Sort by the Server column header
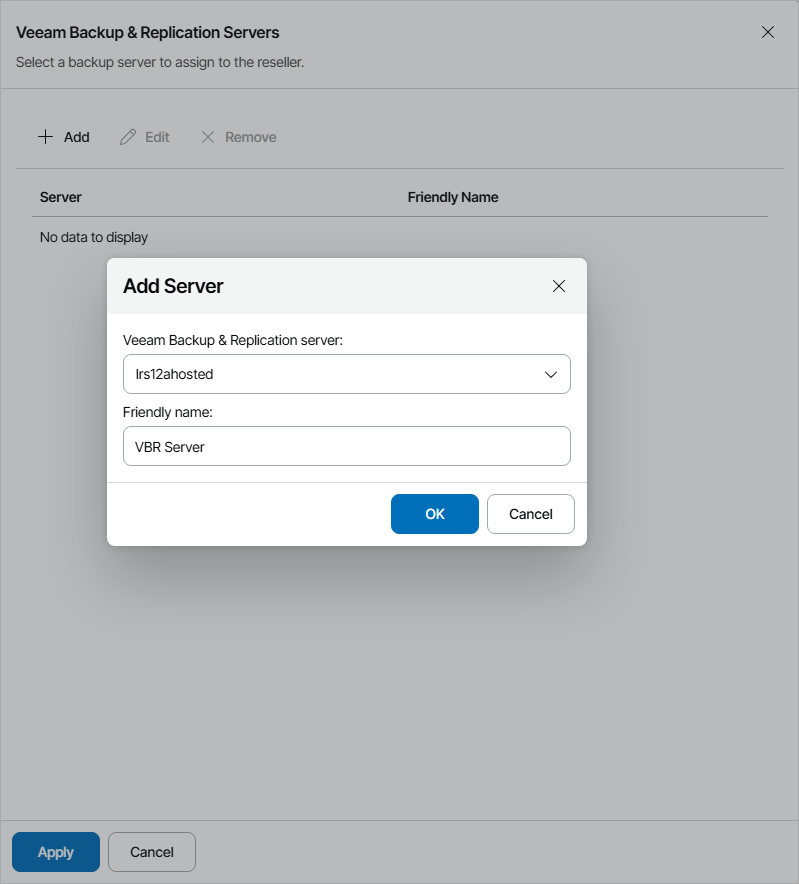 [x=61, y=197]
